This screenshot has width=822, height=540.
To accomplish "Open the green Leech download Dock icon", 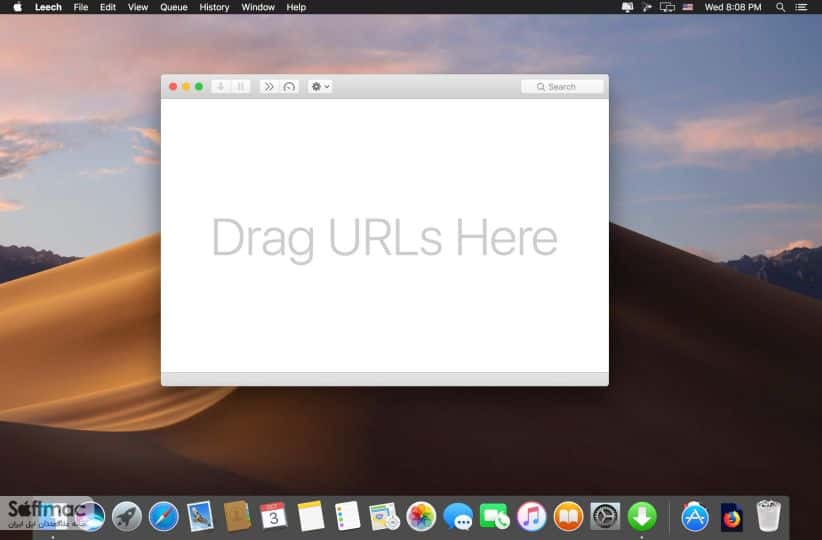I will point(642,516).
